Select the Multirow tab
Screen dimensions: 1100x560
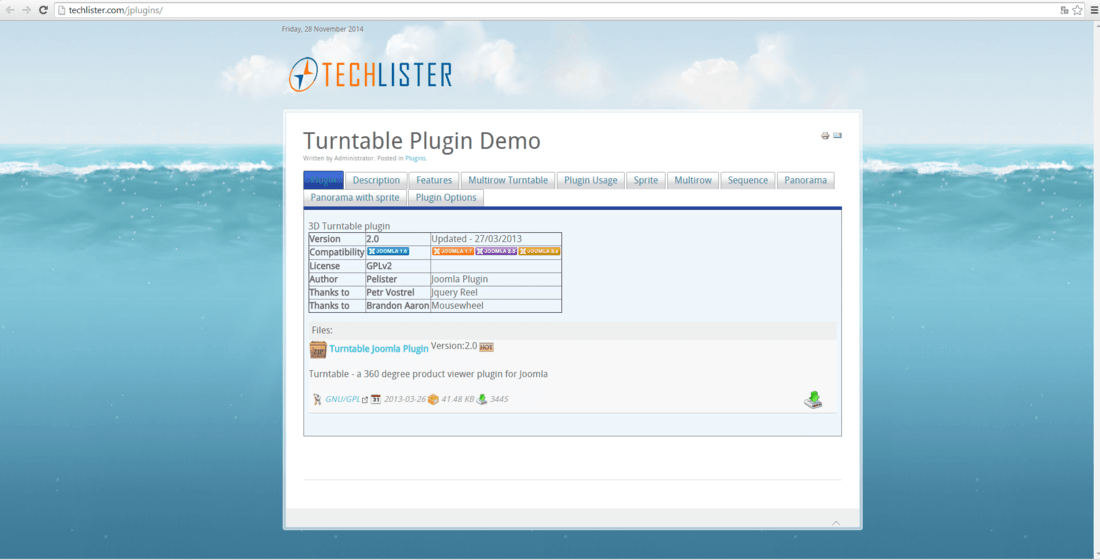(x=693, y=180)
